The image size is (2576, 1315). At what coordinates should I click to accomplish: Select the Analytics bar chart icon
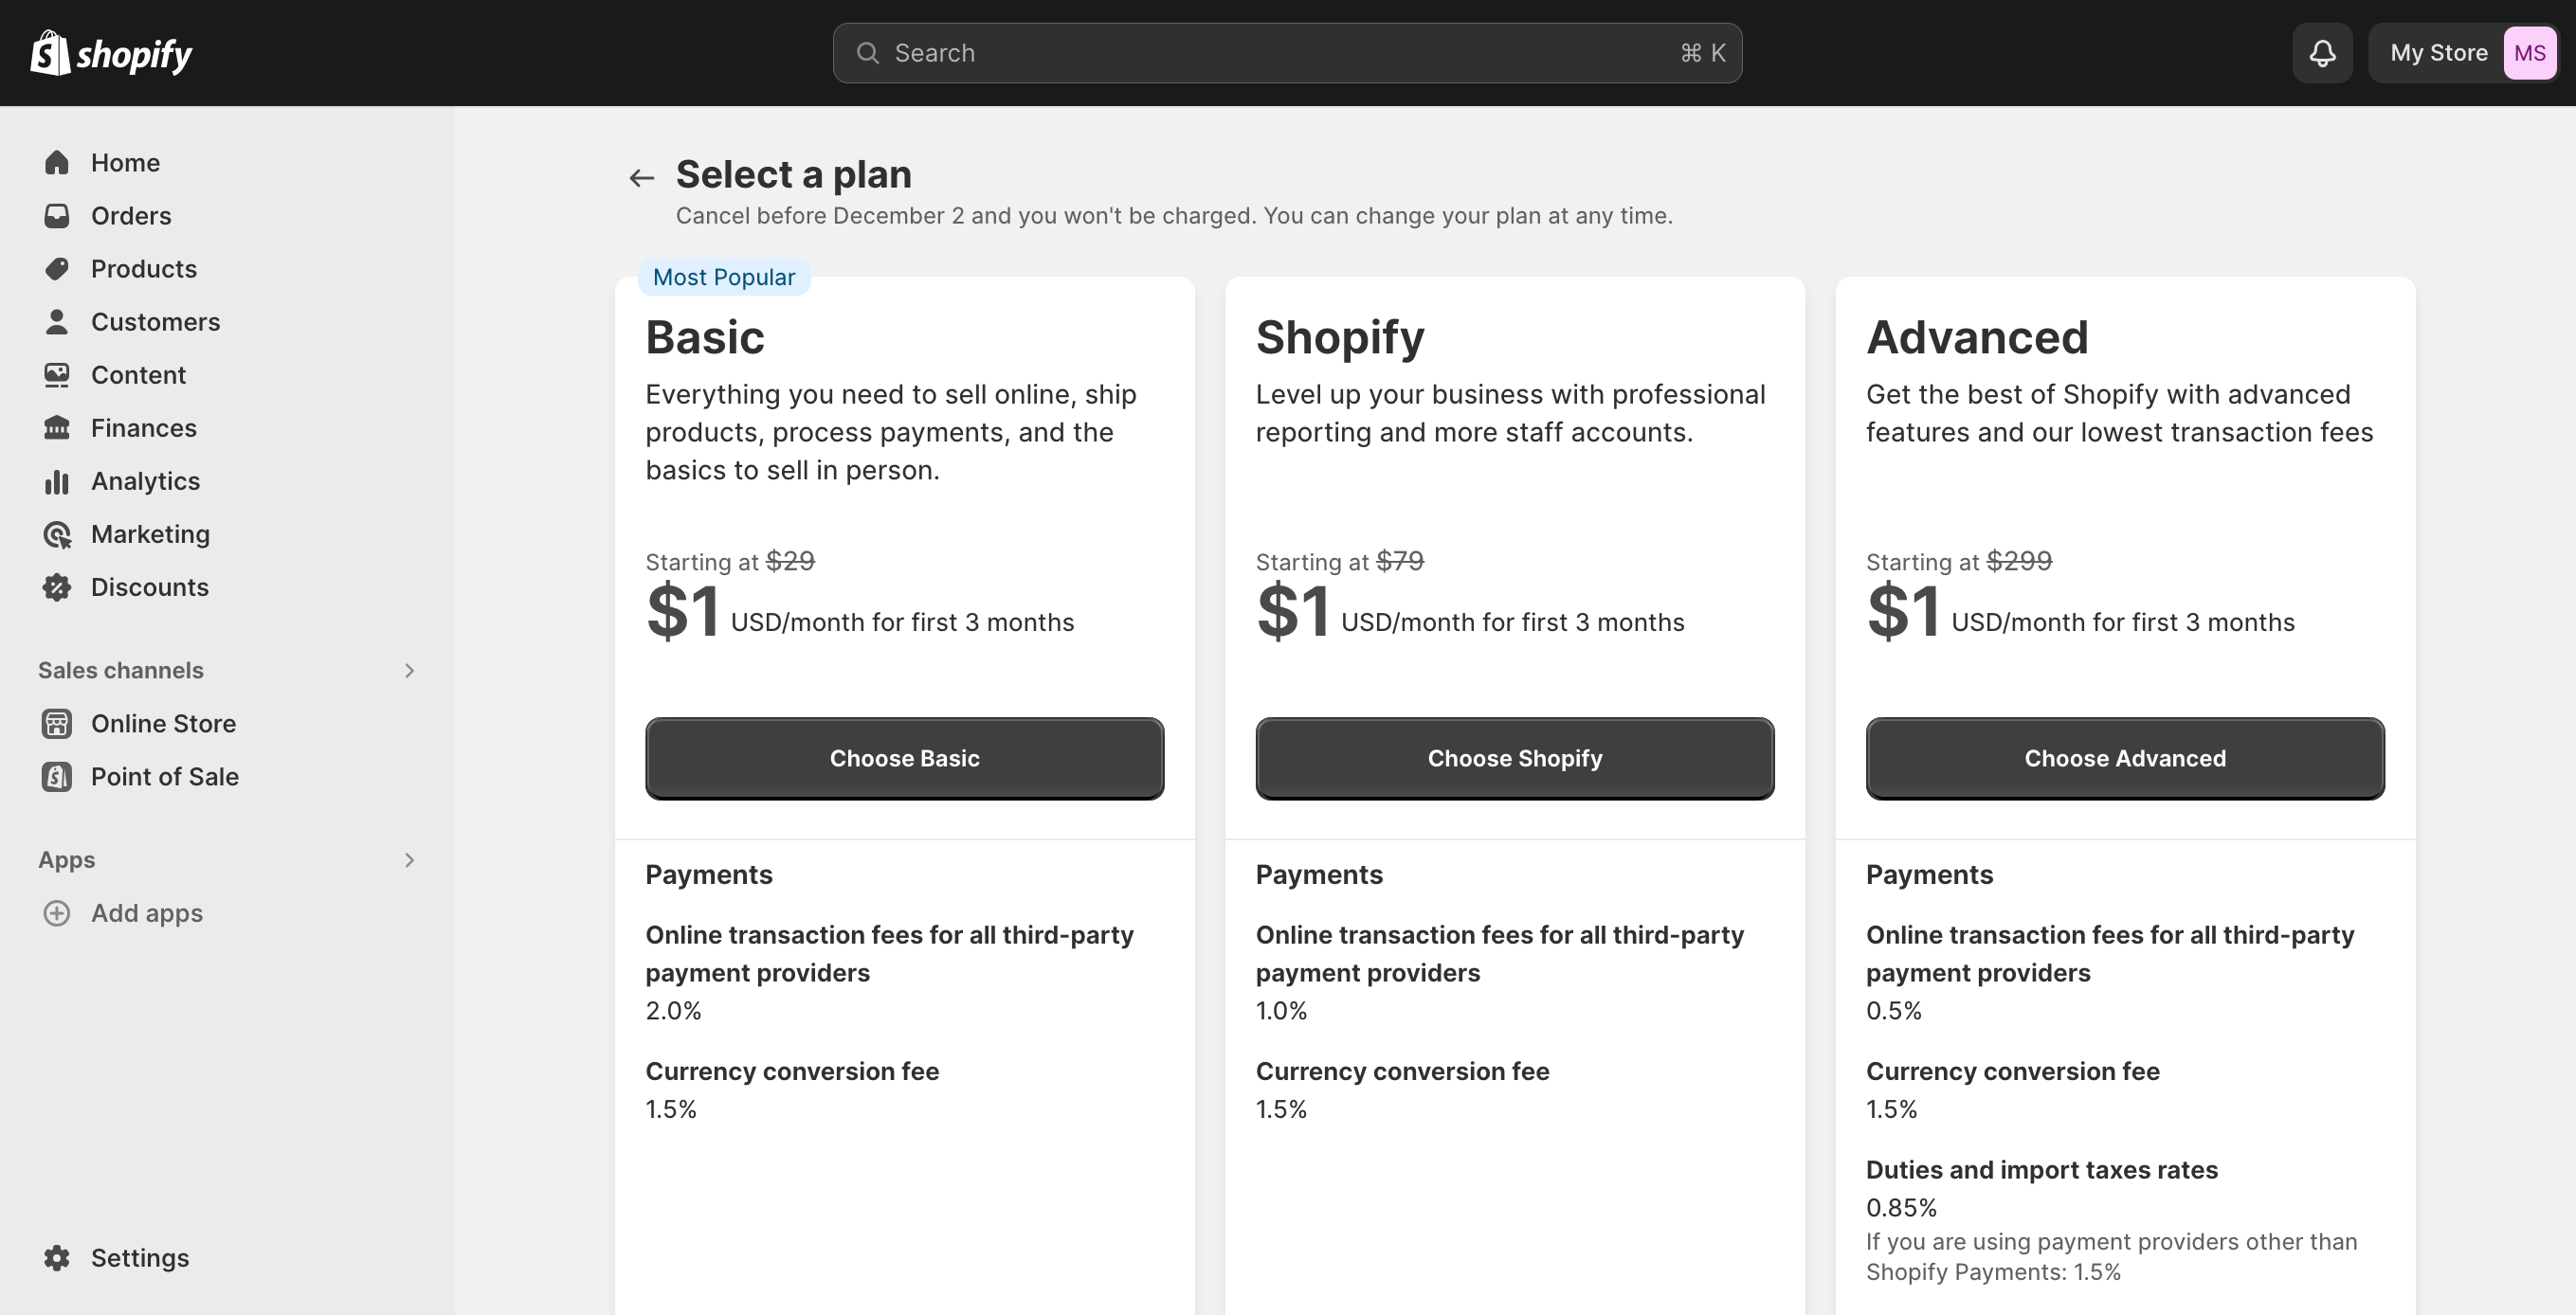[x=57, y=481]
